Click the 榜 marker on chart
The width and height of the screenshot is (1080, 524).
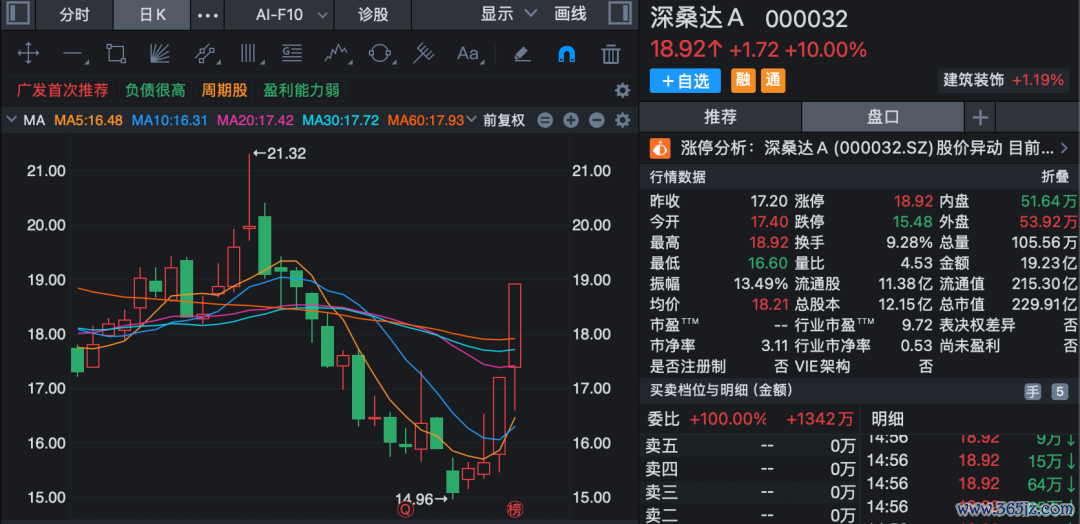coord(515,510)
